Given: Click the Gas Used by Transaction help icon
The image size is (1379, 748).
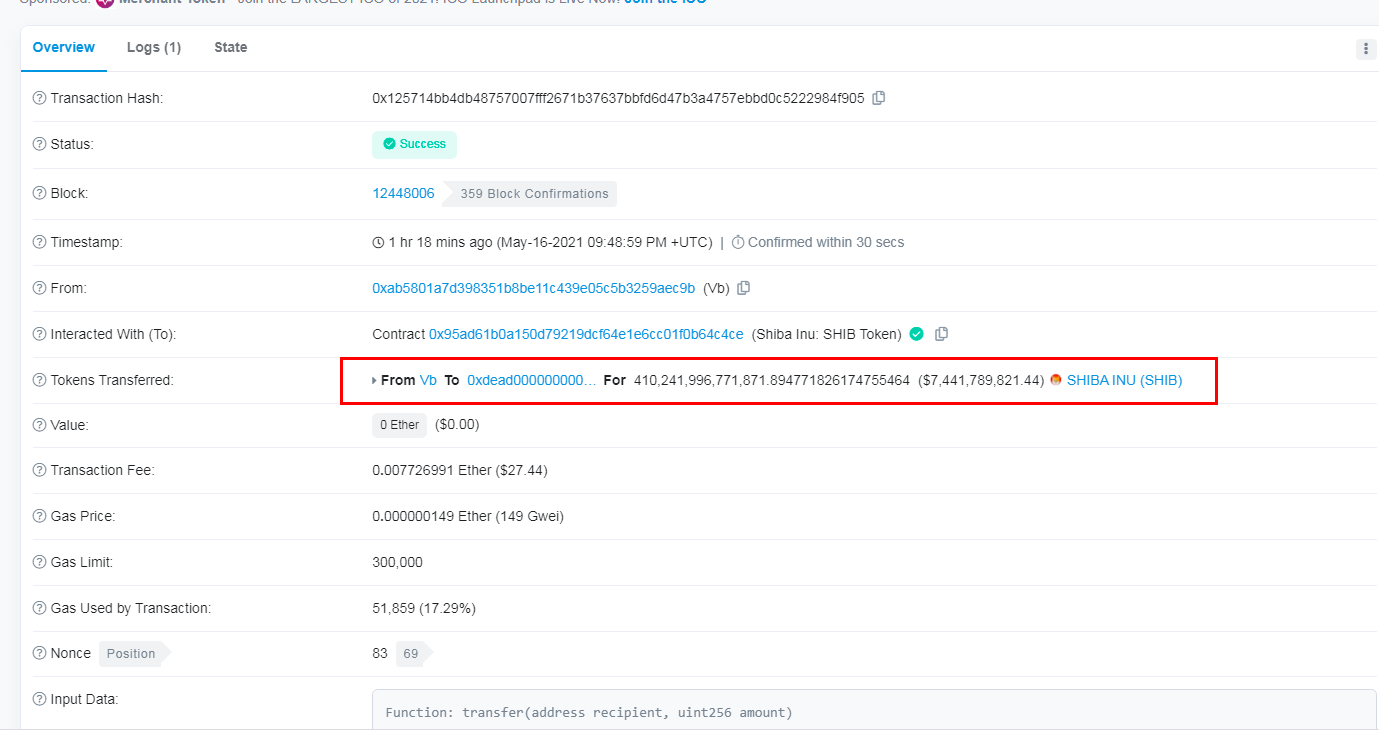Looking at the screenshot, I should (x=39, y=608).
